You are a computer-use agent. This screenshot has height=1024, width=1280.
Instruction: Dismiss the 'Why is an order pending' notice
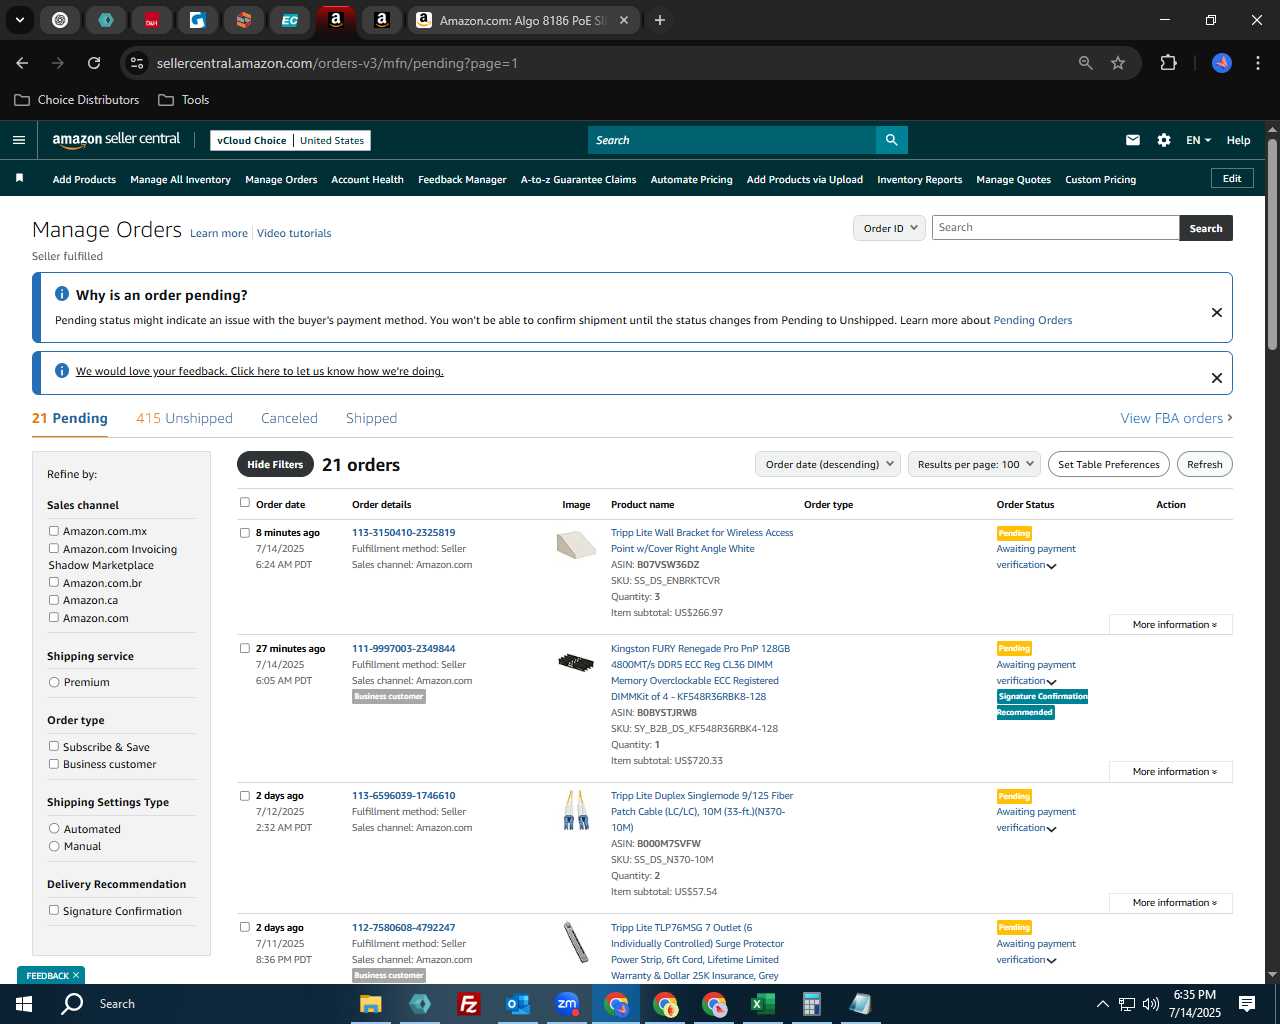pos(1217,312)
